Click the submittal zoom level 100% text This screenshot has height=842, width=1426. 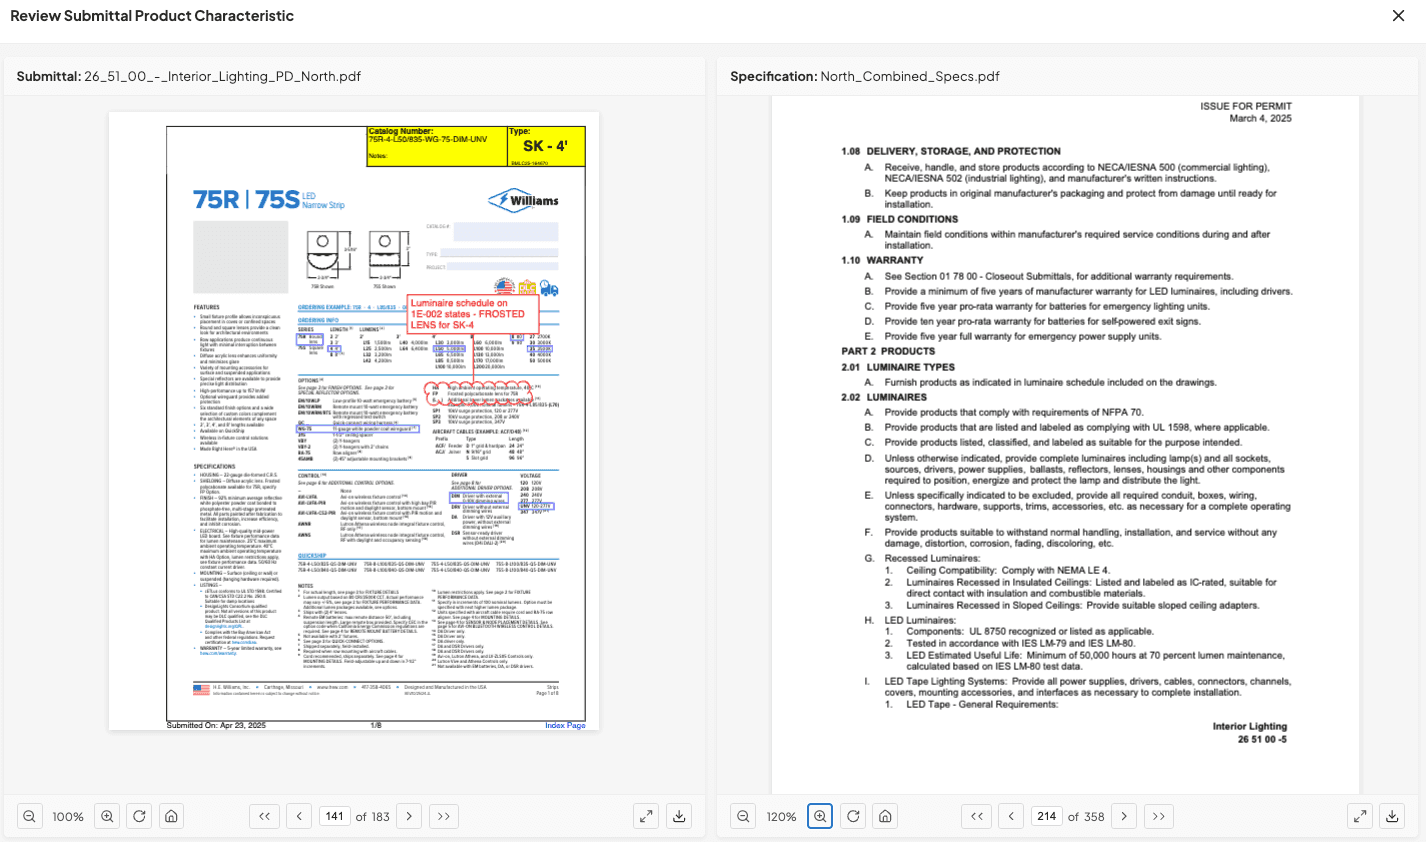coord(68,817)
